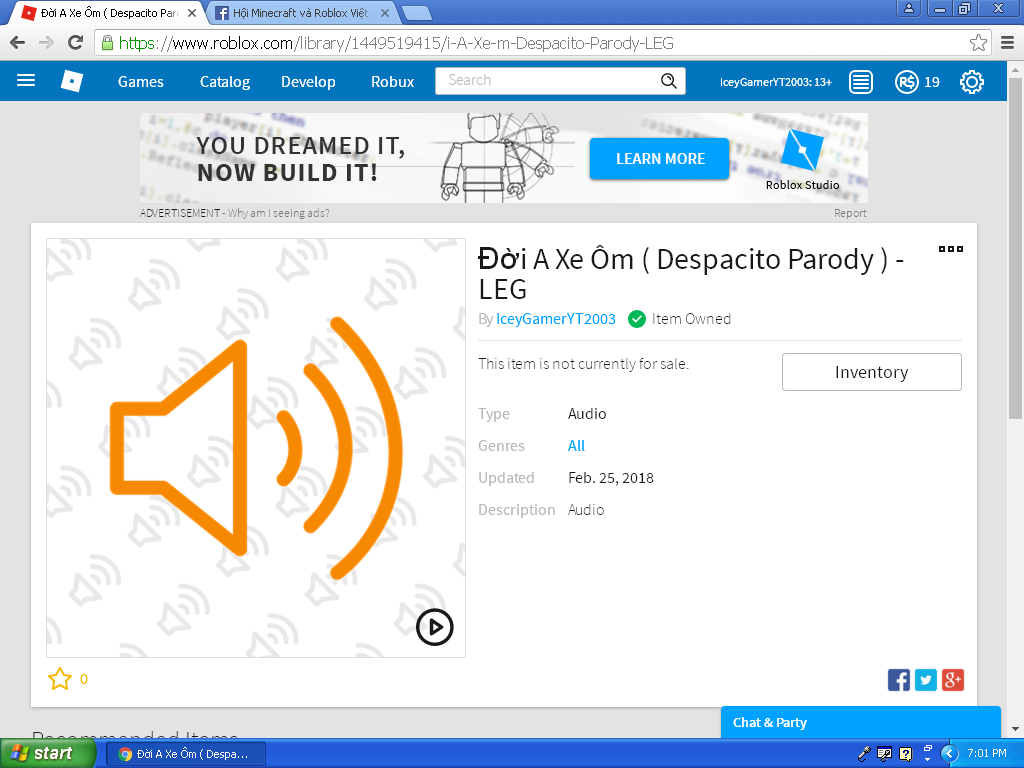Click the IceyGamerYT2003: 13+ username
Viewport: 1024px width, 768px height.
click(776, 82)
